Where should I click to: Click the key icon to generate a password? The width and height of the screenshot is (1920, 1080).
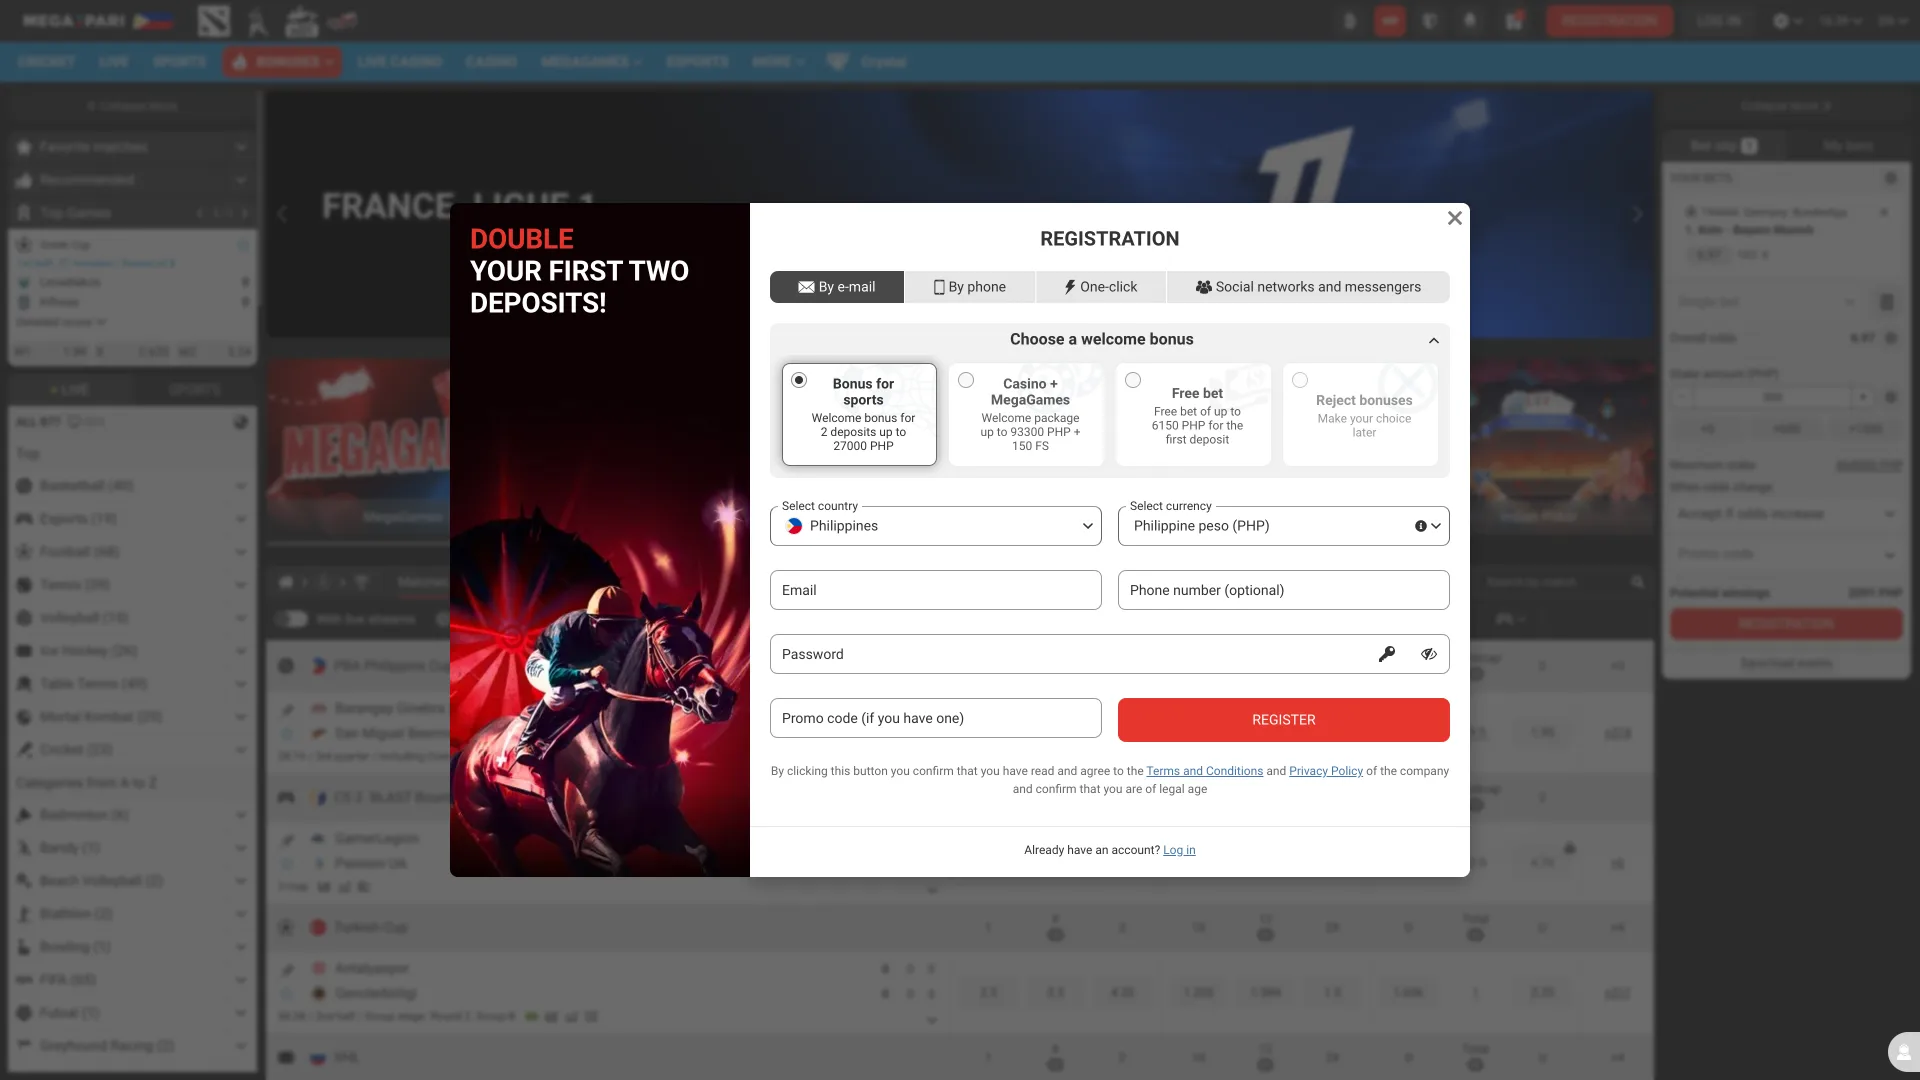(x=1387, y=654)
